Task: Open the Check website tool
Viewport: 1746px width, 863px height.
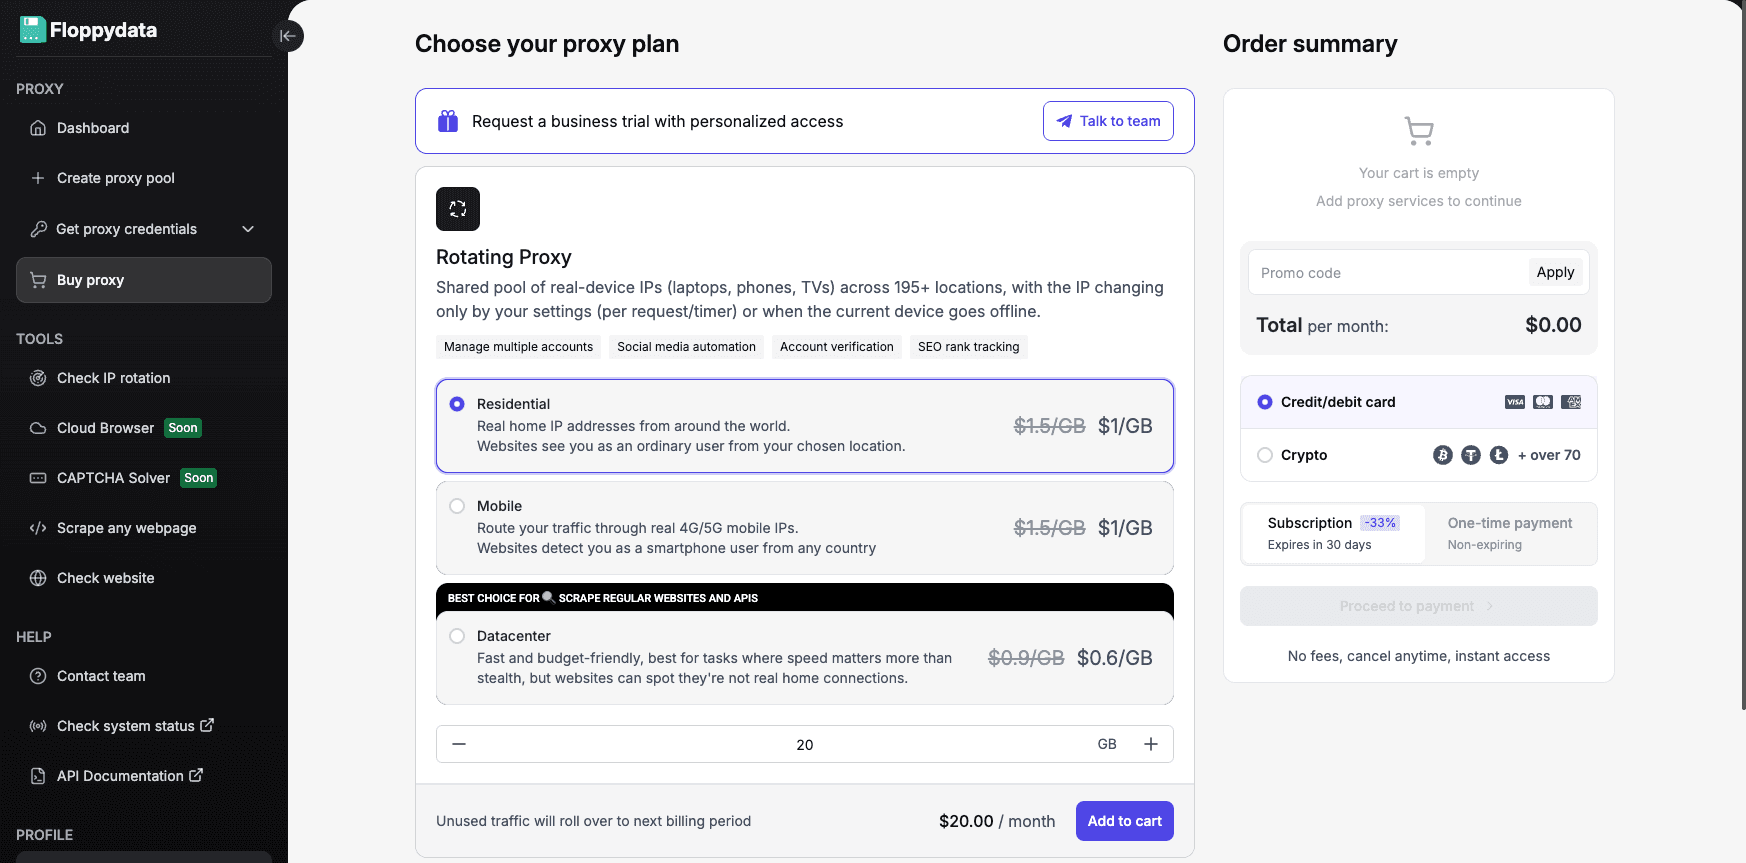Action: click(x=105, y=578)
